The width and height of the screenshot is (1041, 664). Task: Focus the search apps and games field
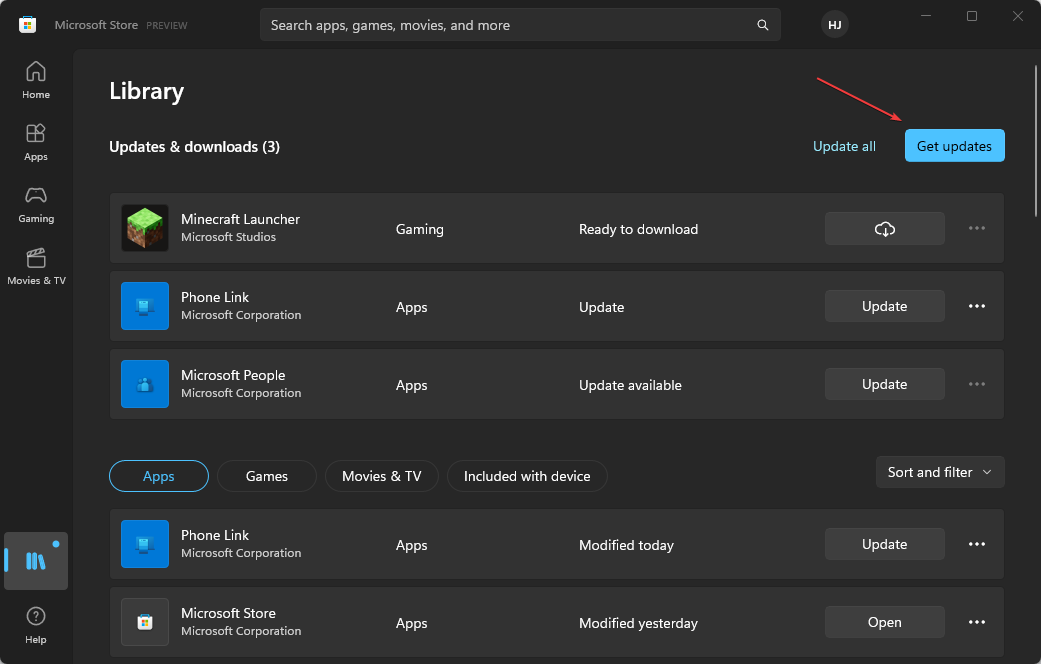[520, 25]
